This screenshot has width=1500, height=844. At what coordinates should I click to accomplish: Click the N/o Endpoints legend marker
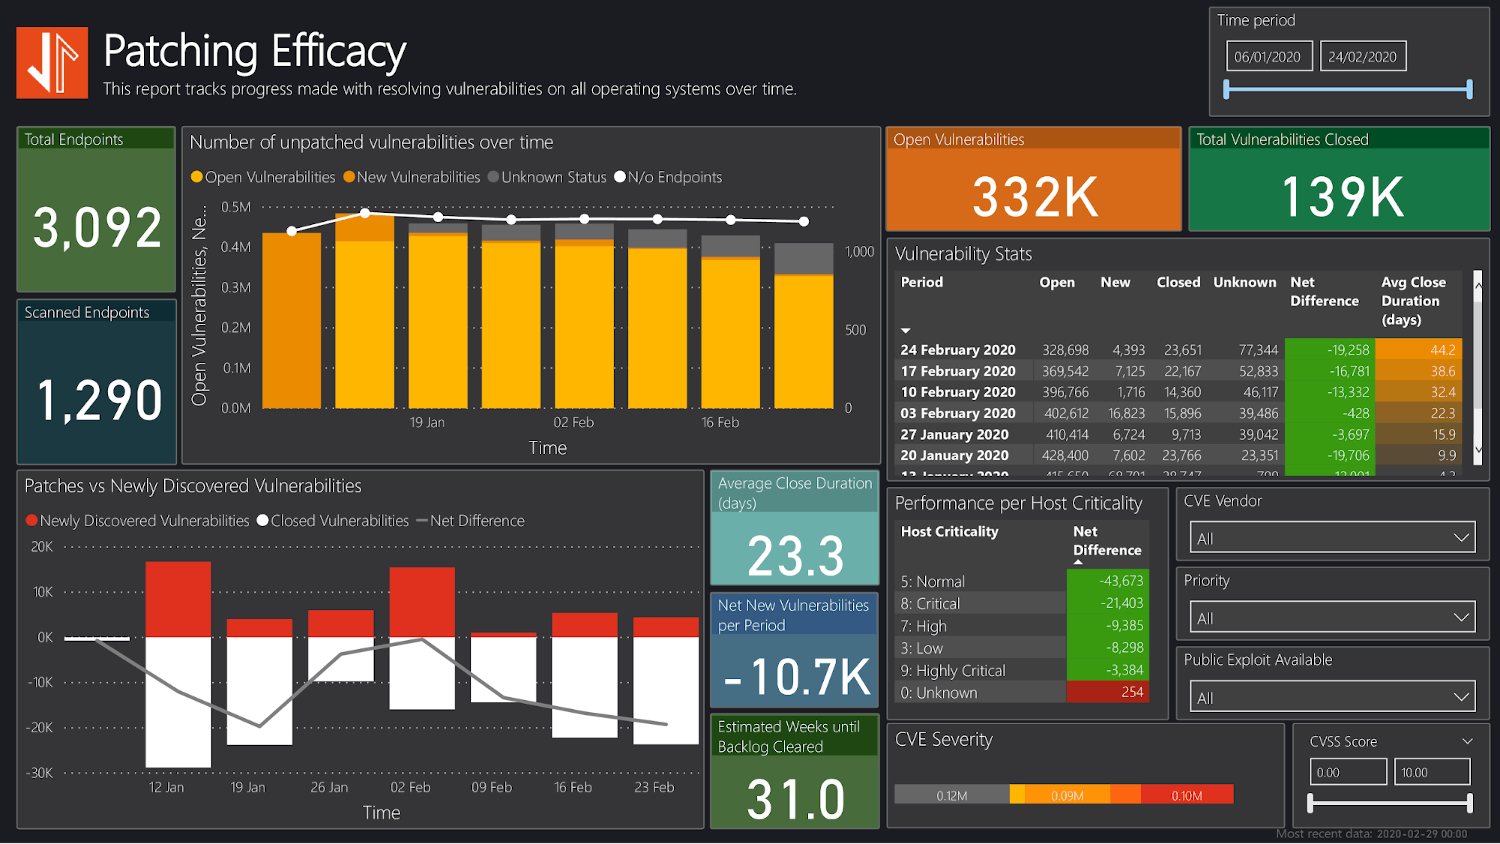618,177
